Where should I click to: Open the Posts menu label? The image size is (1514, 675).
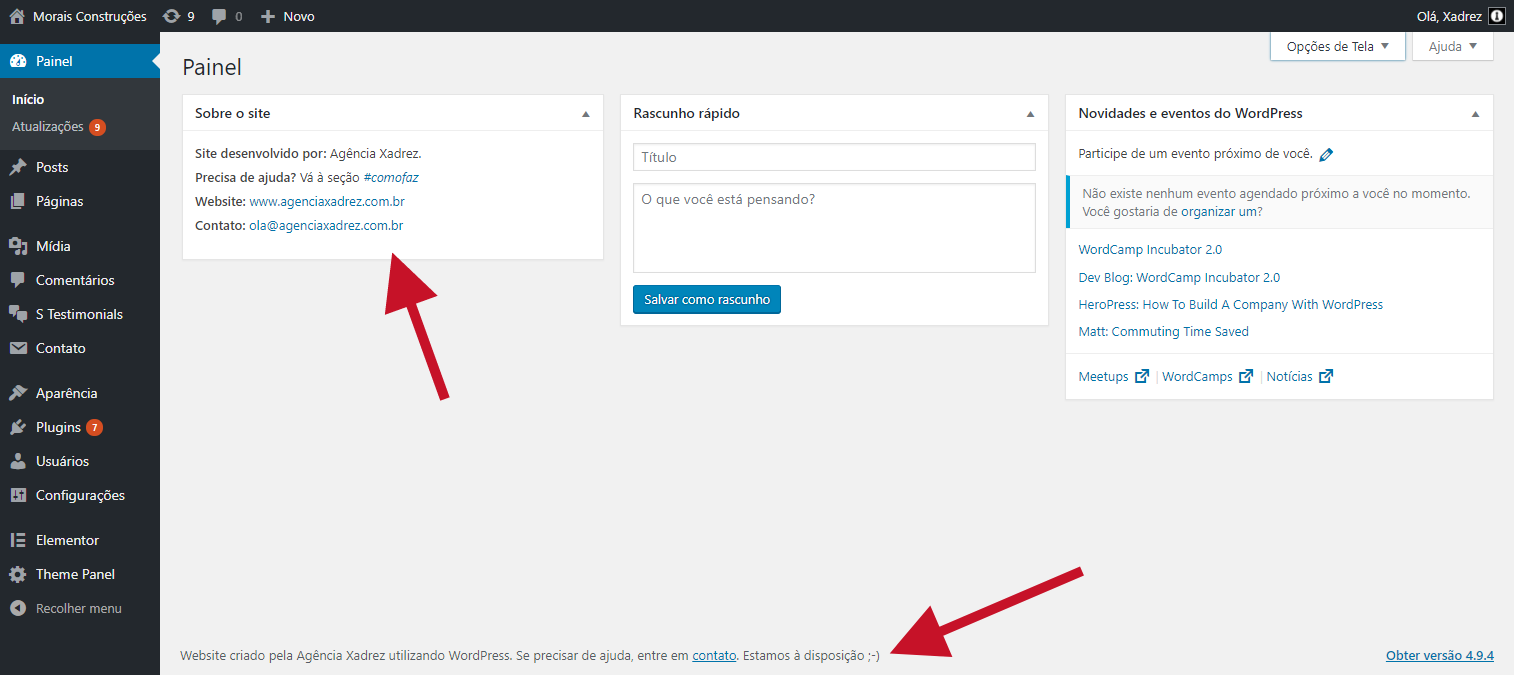pyautogui.click(x=52, y=167)
